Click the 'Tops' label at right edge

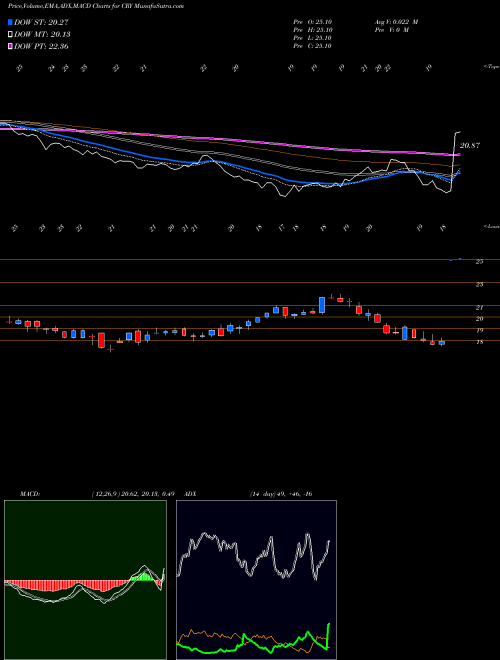(492, 67)
